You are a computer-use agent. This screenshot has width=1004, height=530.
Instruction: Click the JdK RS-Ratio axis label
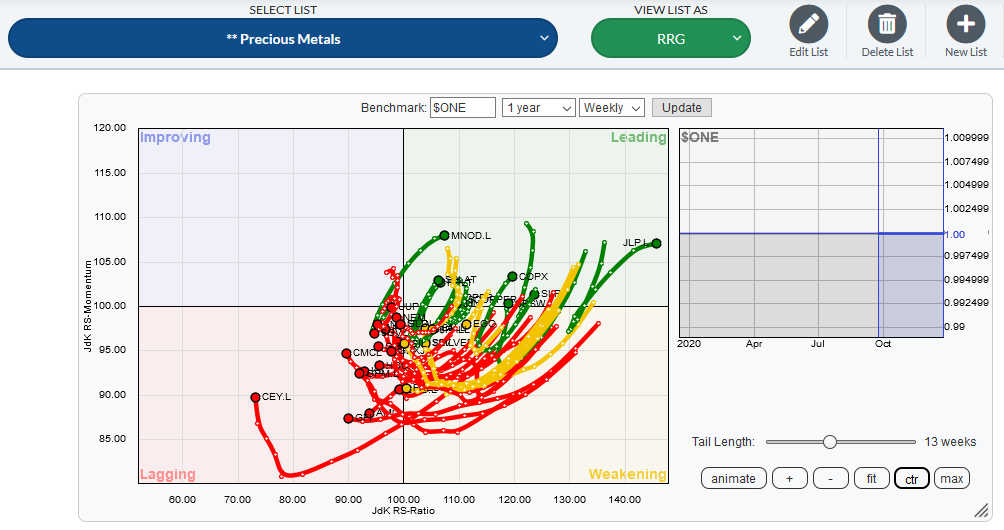[x=403, y=511]
